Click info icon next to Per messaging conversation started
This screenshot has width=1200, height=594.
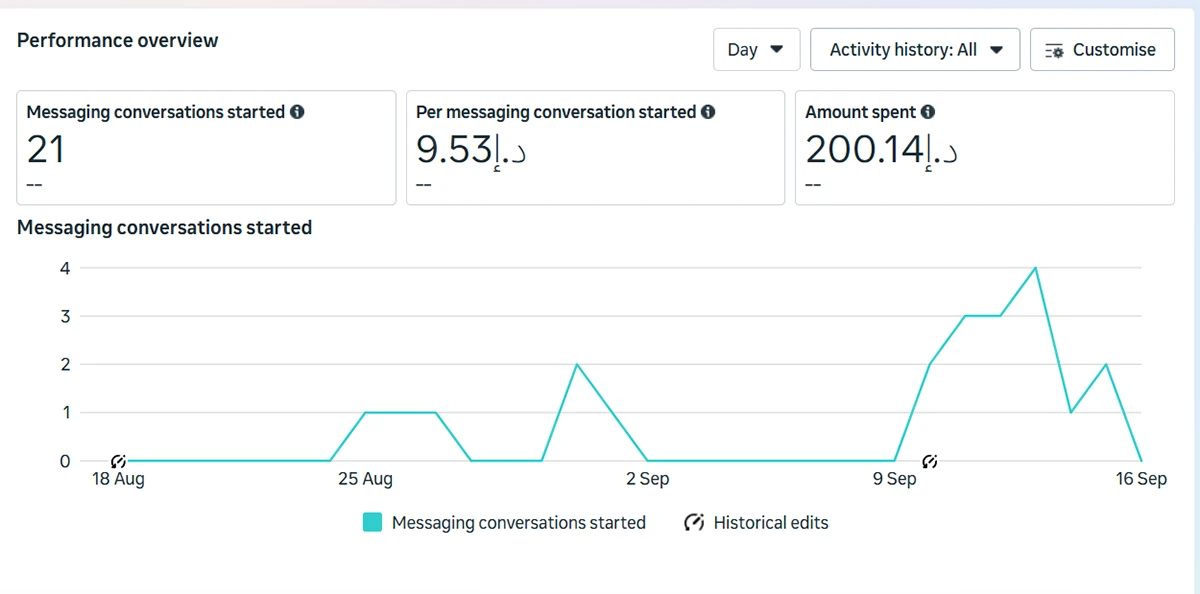708,113
